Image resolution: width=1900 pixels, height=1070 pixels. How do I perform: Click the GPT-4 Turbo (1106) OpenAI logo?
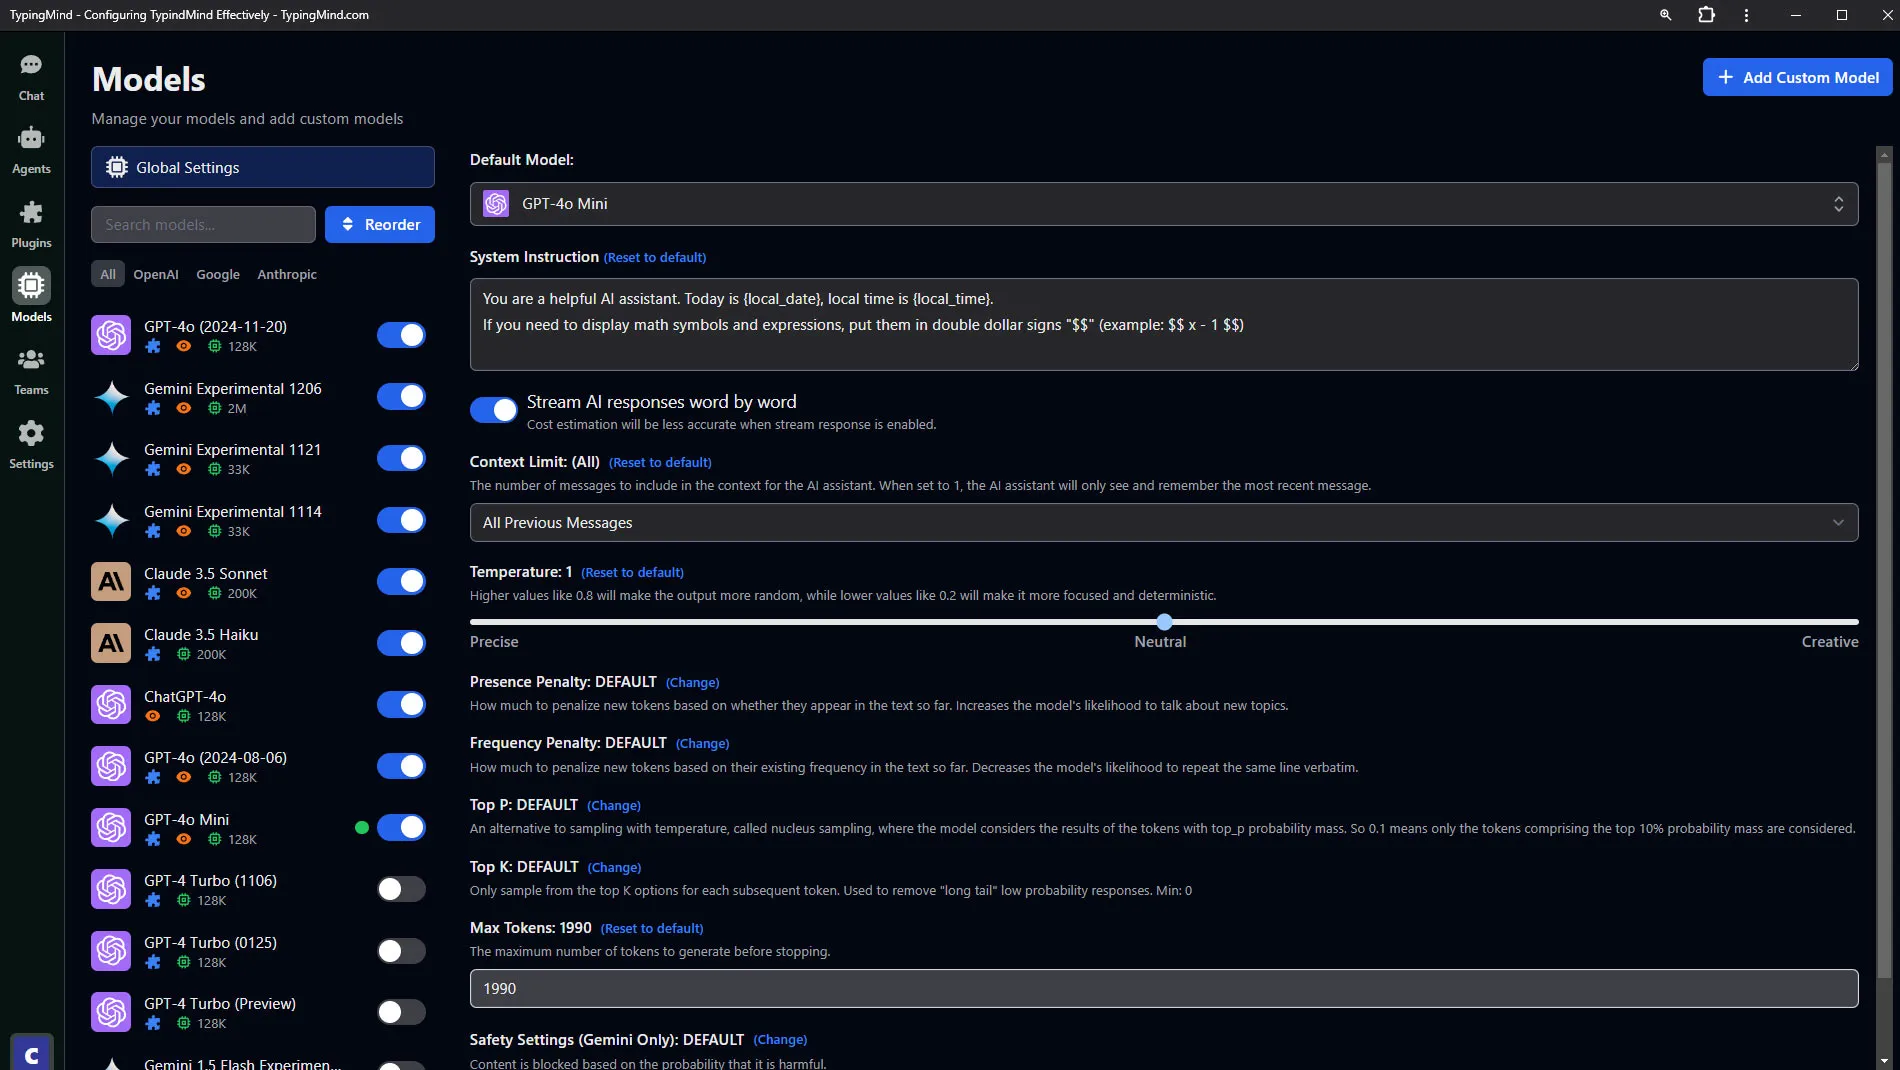111,889
